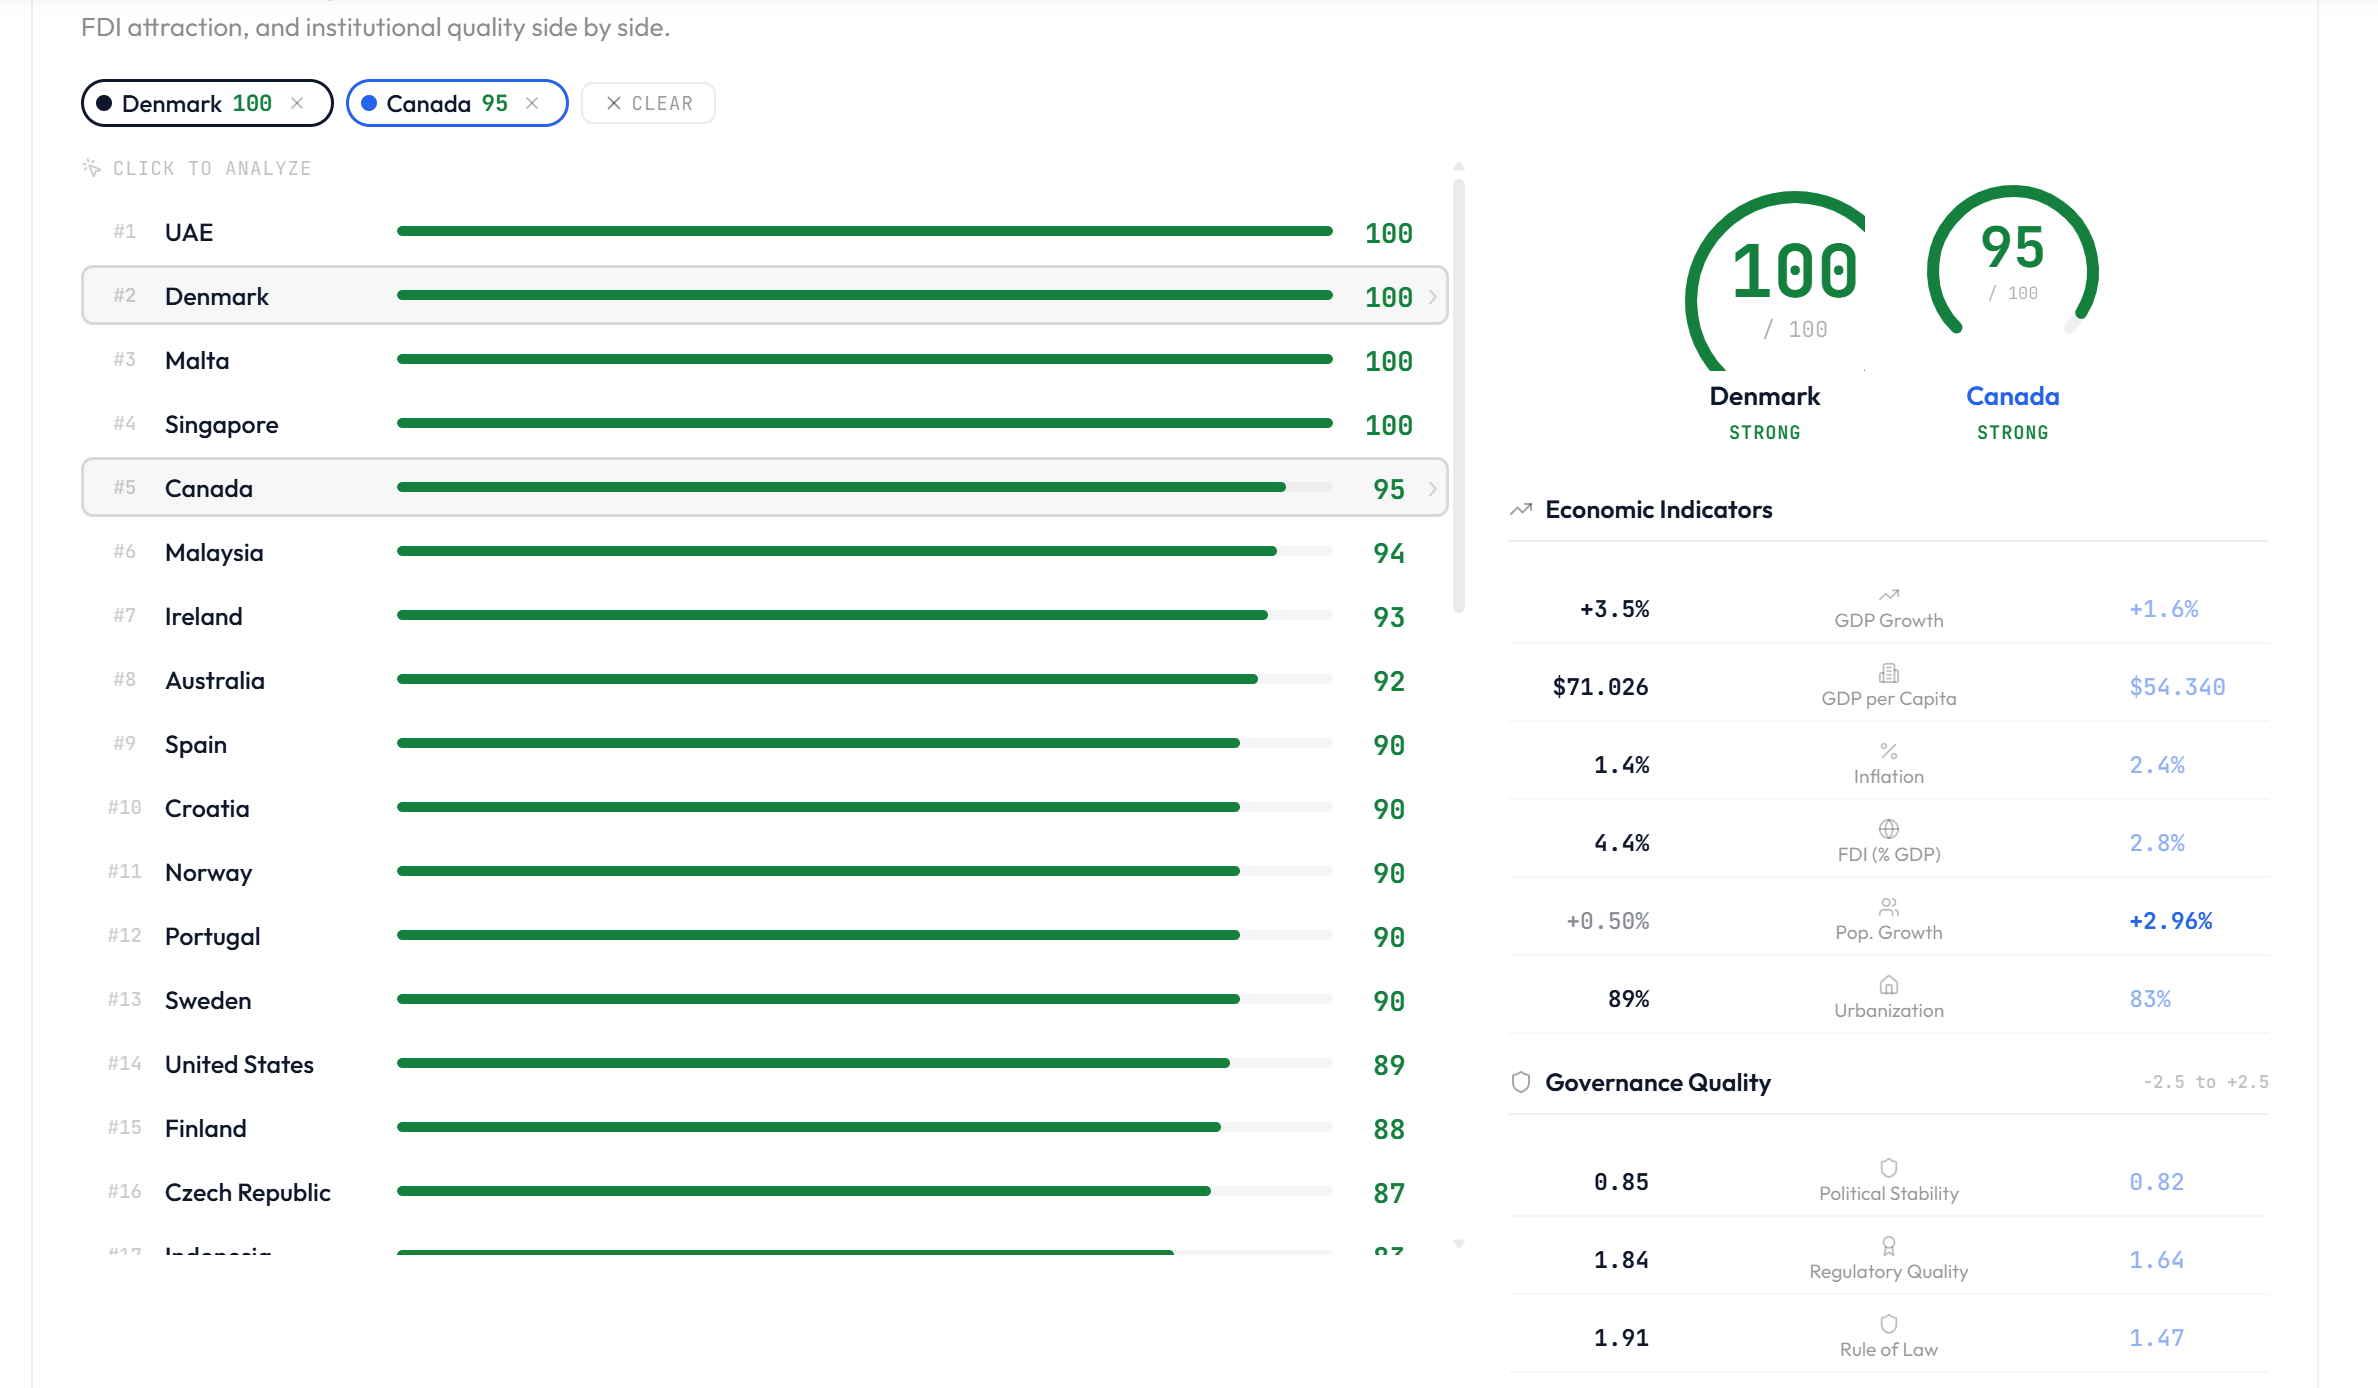This screenshot has height=1388, width=2378.
Task: Click the FDI globe icon
Action: click(1888, 829)
